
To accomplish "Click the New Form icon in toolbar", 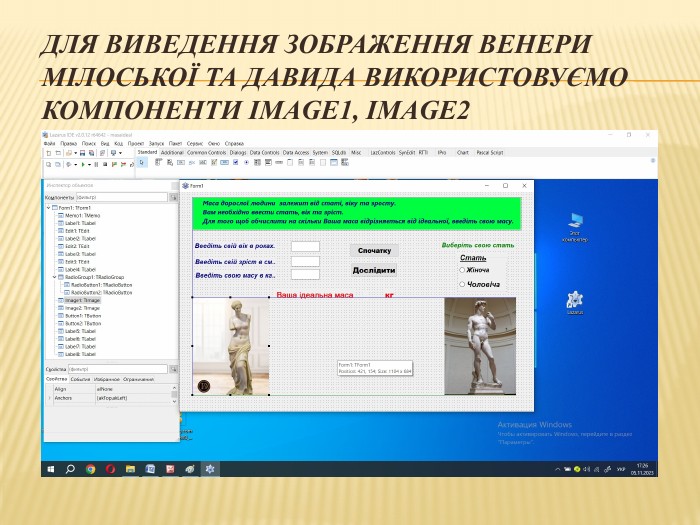I will coord(58,153).
